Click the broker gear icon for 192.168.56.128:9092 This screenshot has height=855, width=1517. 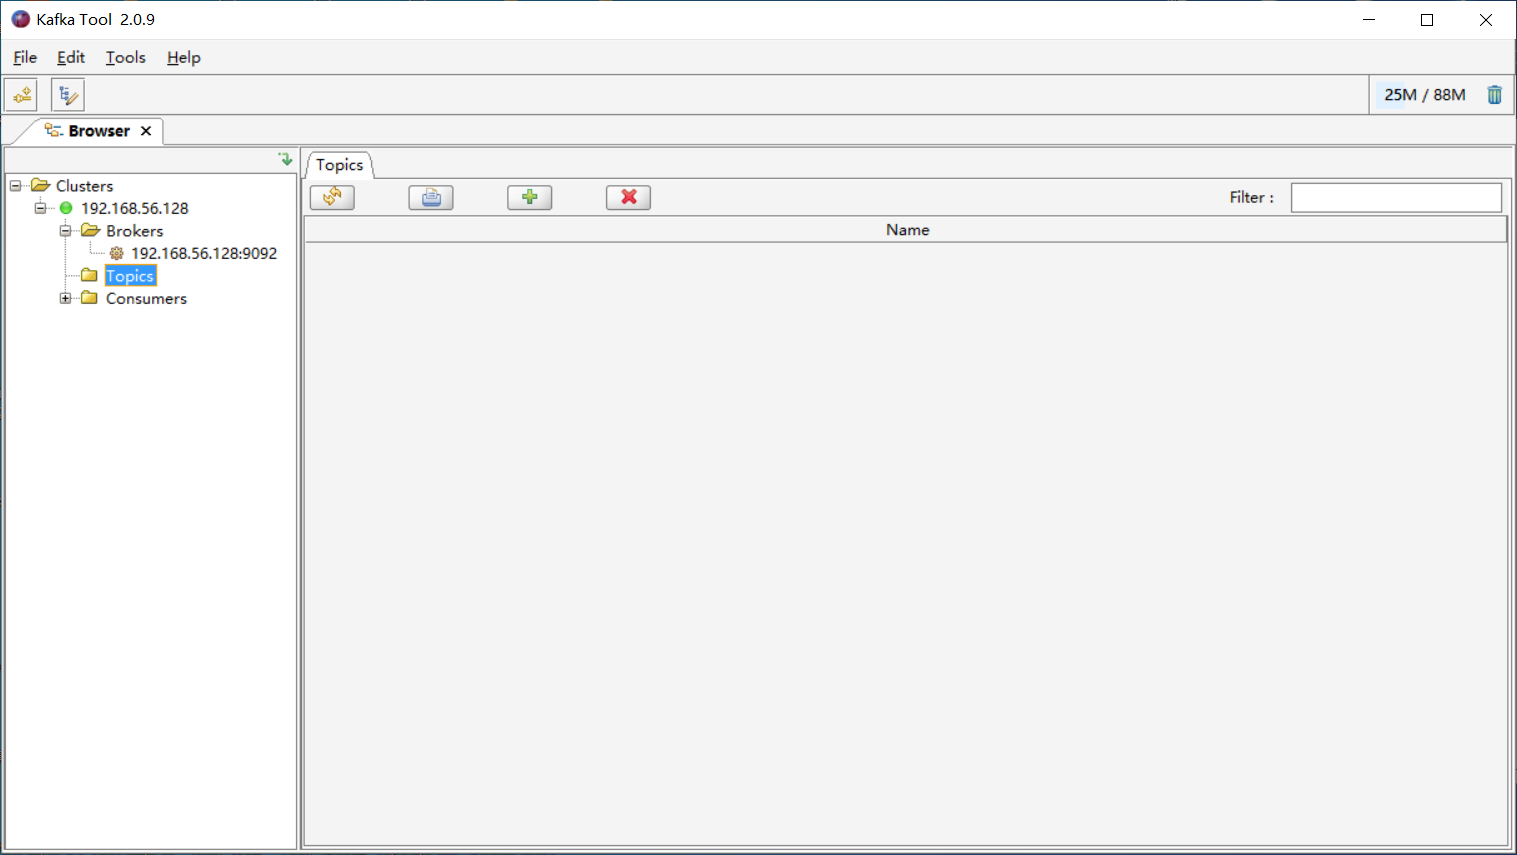116,253
